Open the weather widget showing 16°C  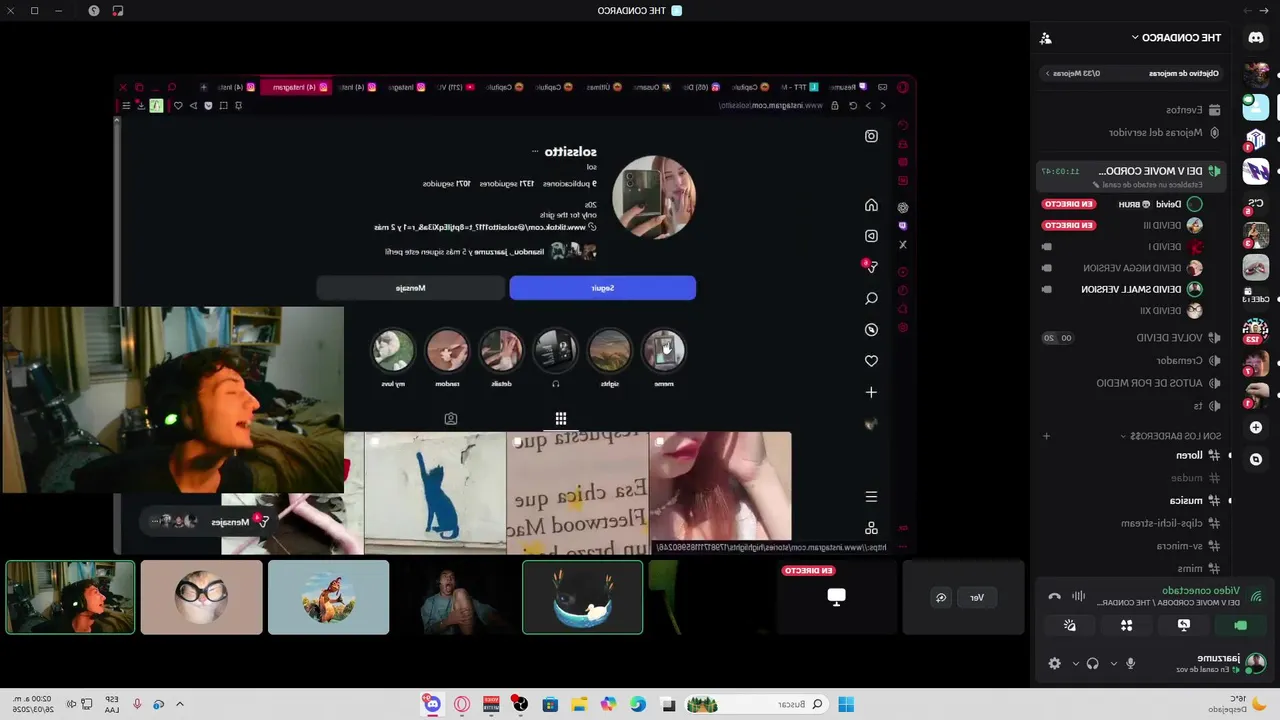pyautogui.click(x=1230, y=704)
